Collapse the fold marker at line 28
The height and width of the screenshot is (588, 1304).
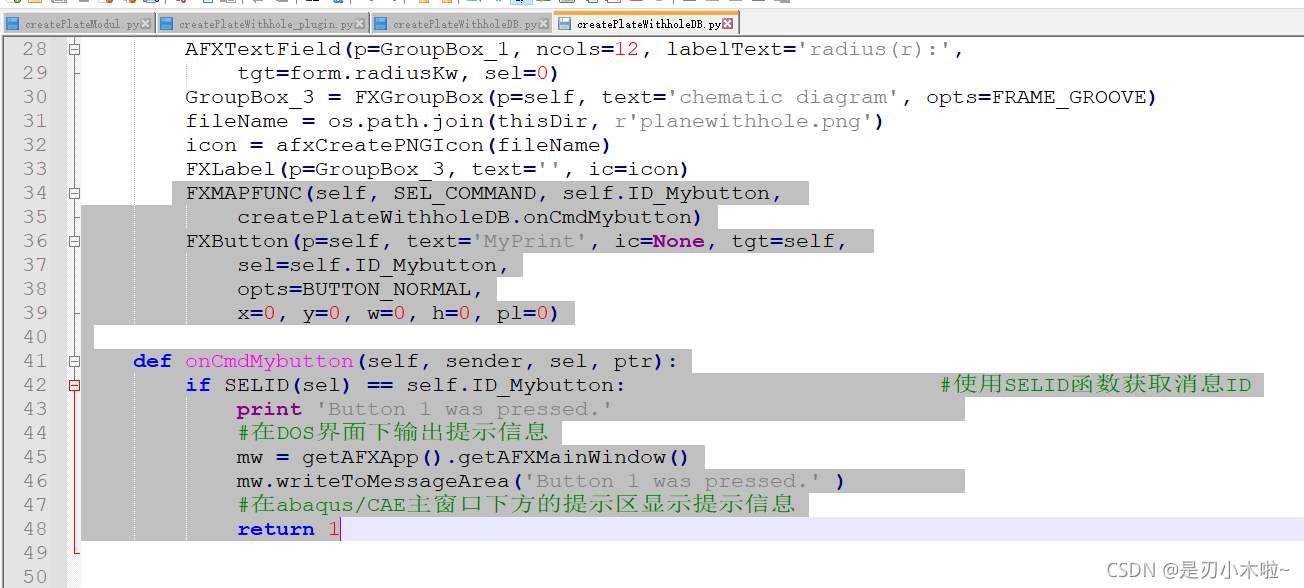(x=74, y=49)
